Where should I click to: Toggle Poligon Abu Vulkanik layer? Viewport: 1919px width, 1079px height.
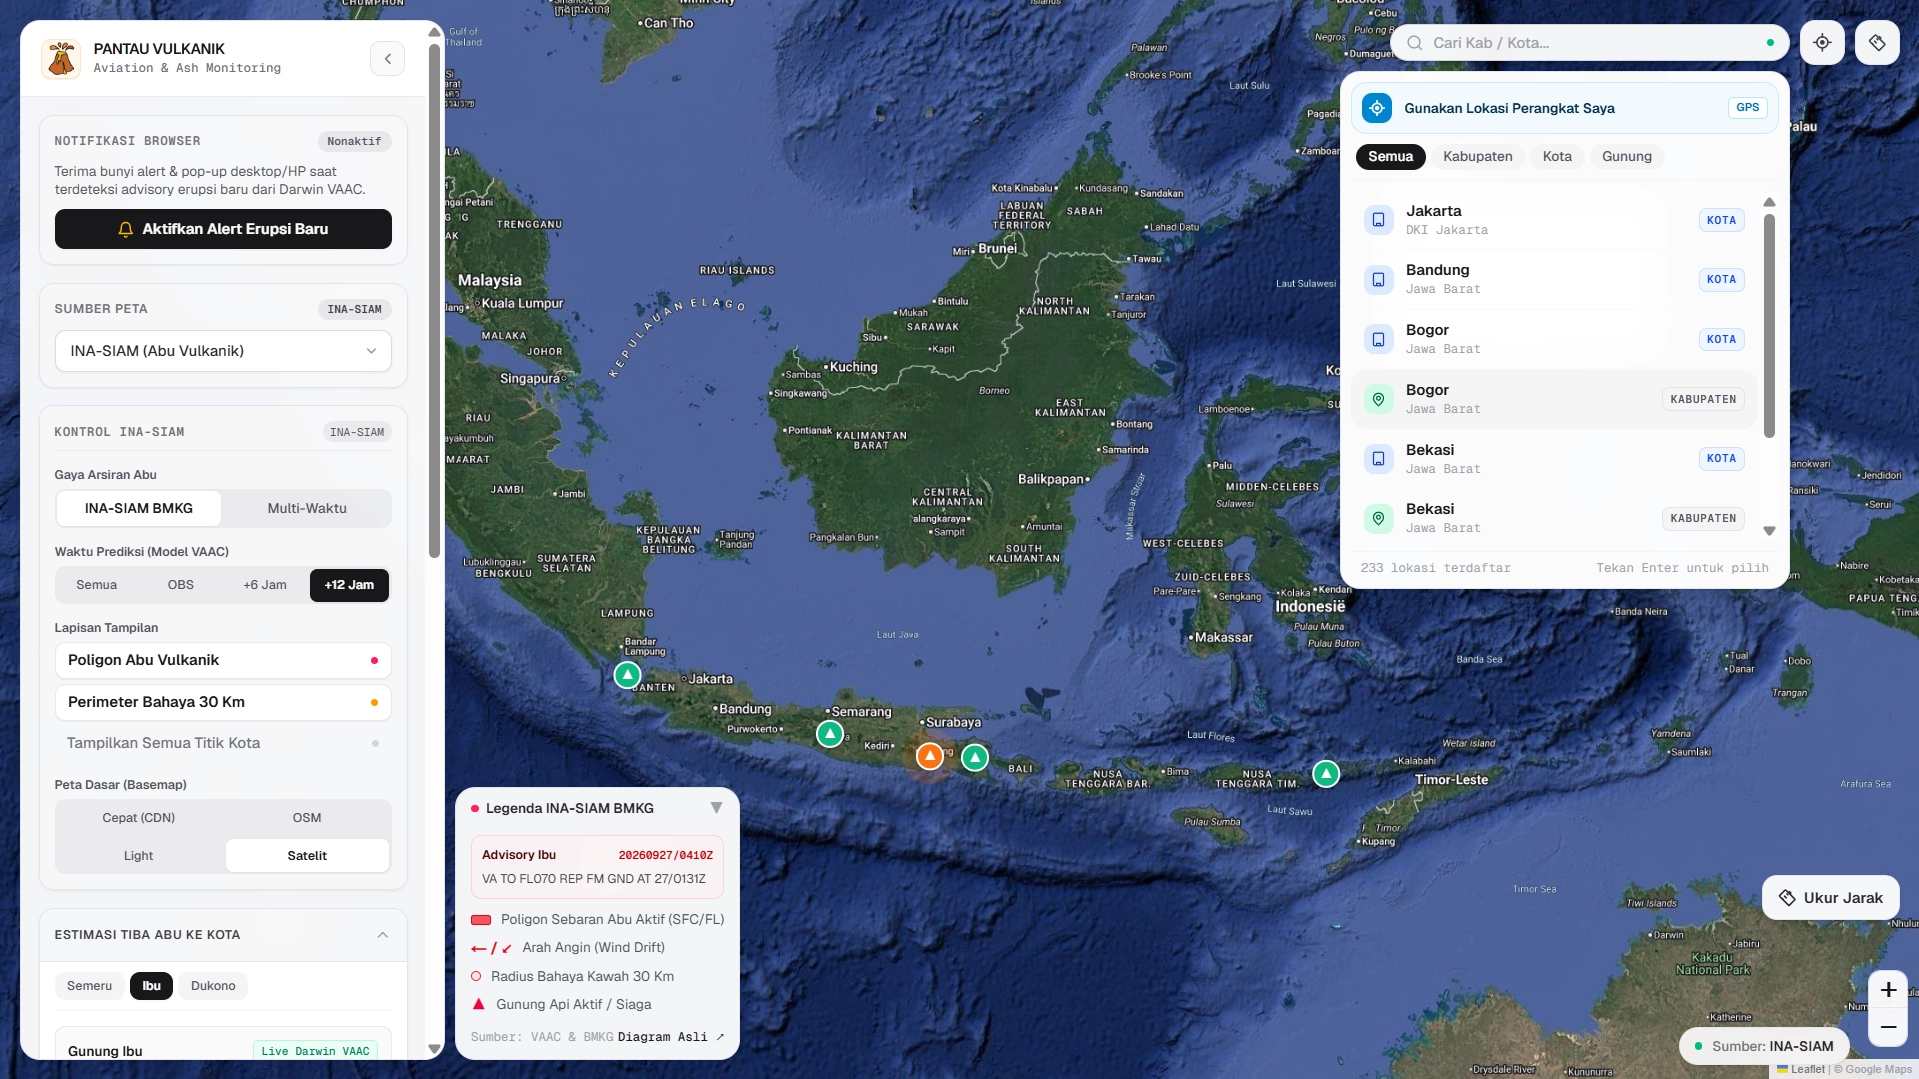click(223, 660)
